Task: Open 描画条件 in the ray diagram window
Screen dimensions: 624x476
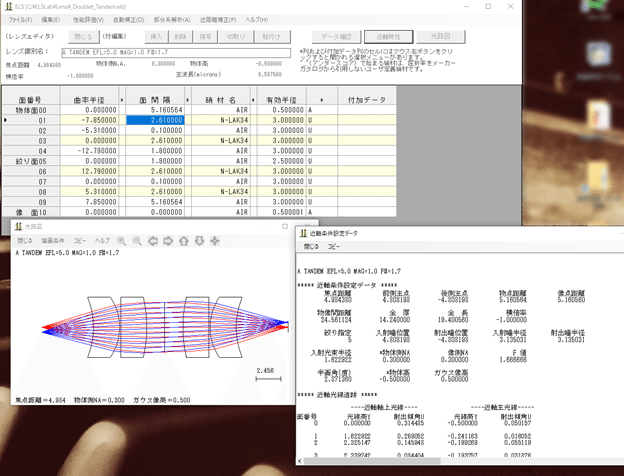Action: [53, 241]
